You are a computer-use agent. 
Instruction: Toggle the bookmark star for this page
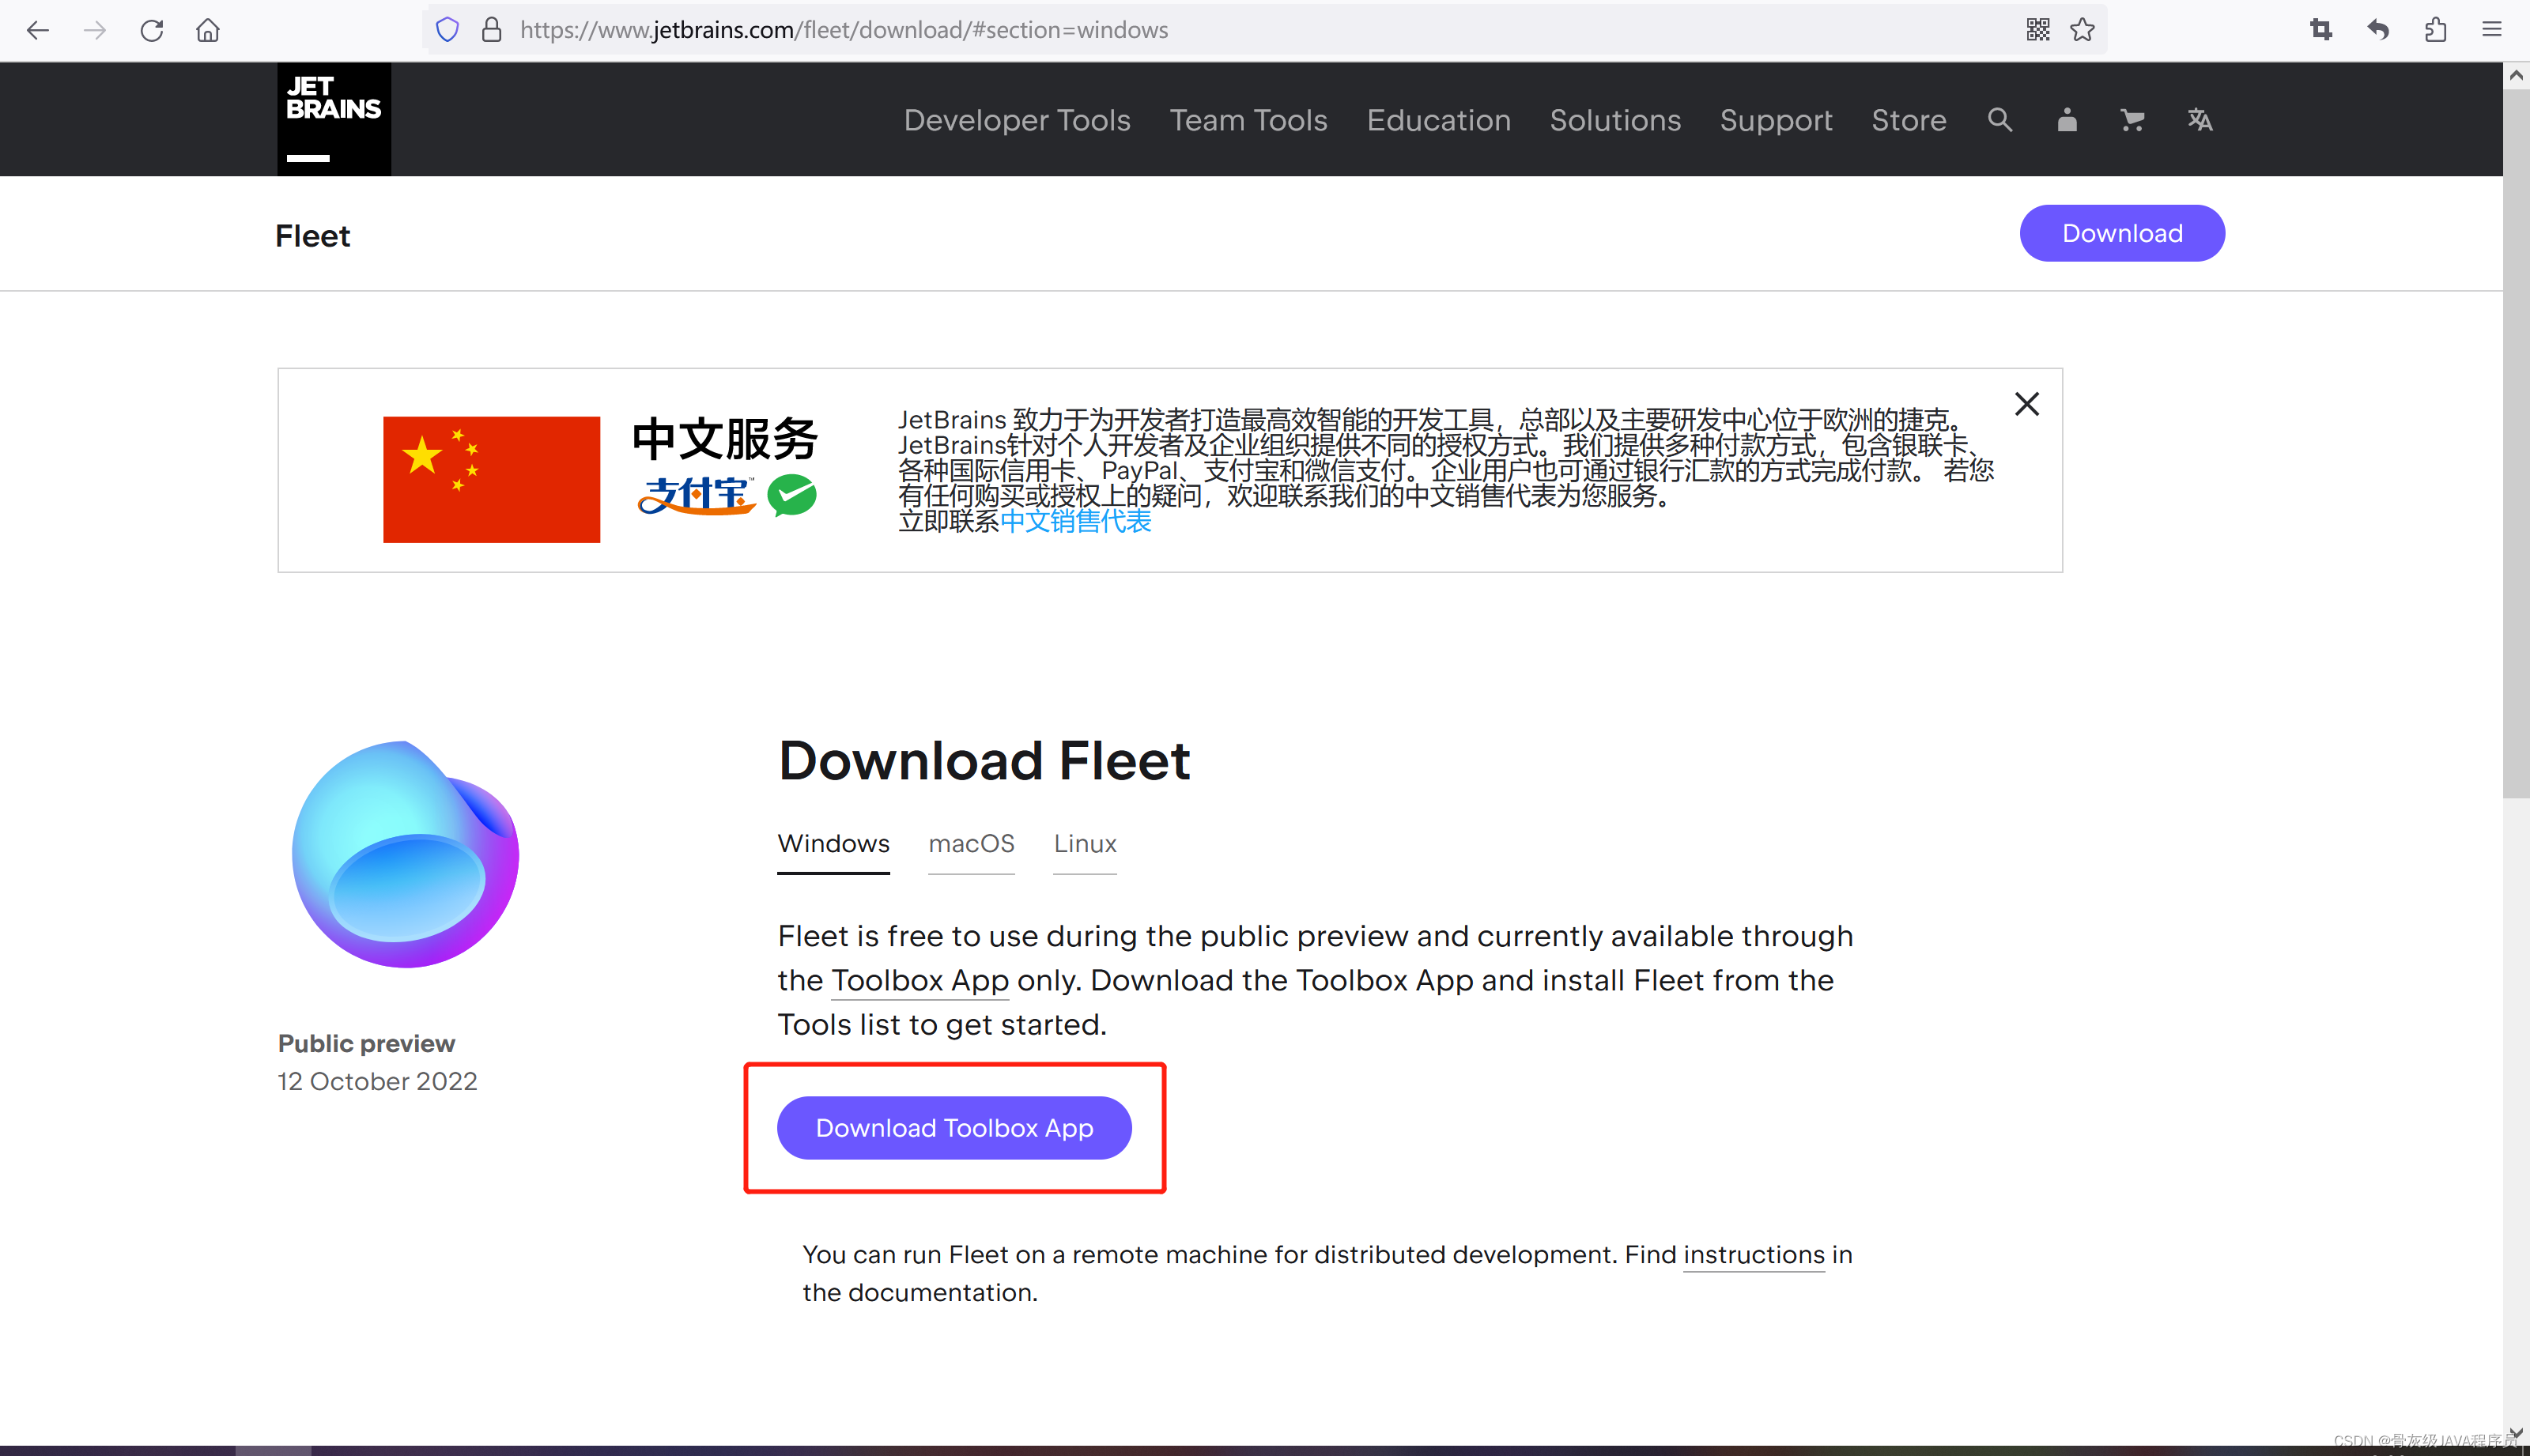click(2082, 29)
